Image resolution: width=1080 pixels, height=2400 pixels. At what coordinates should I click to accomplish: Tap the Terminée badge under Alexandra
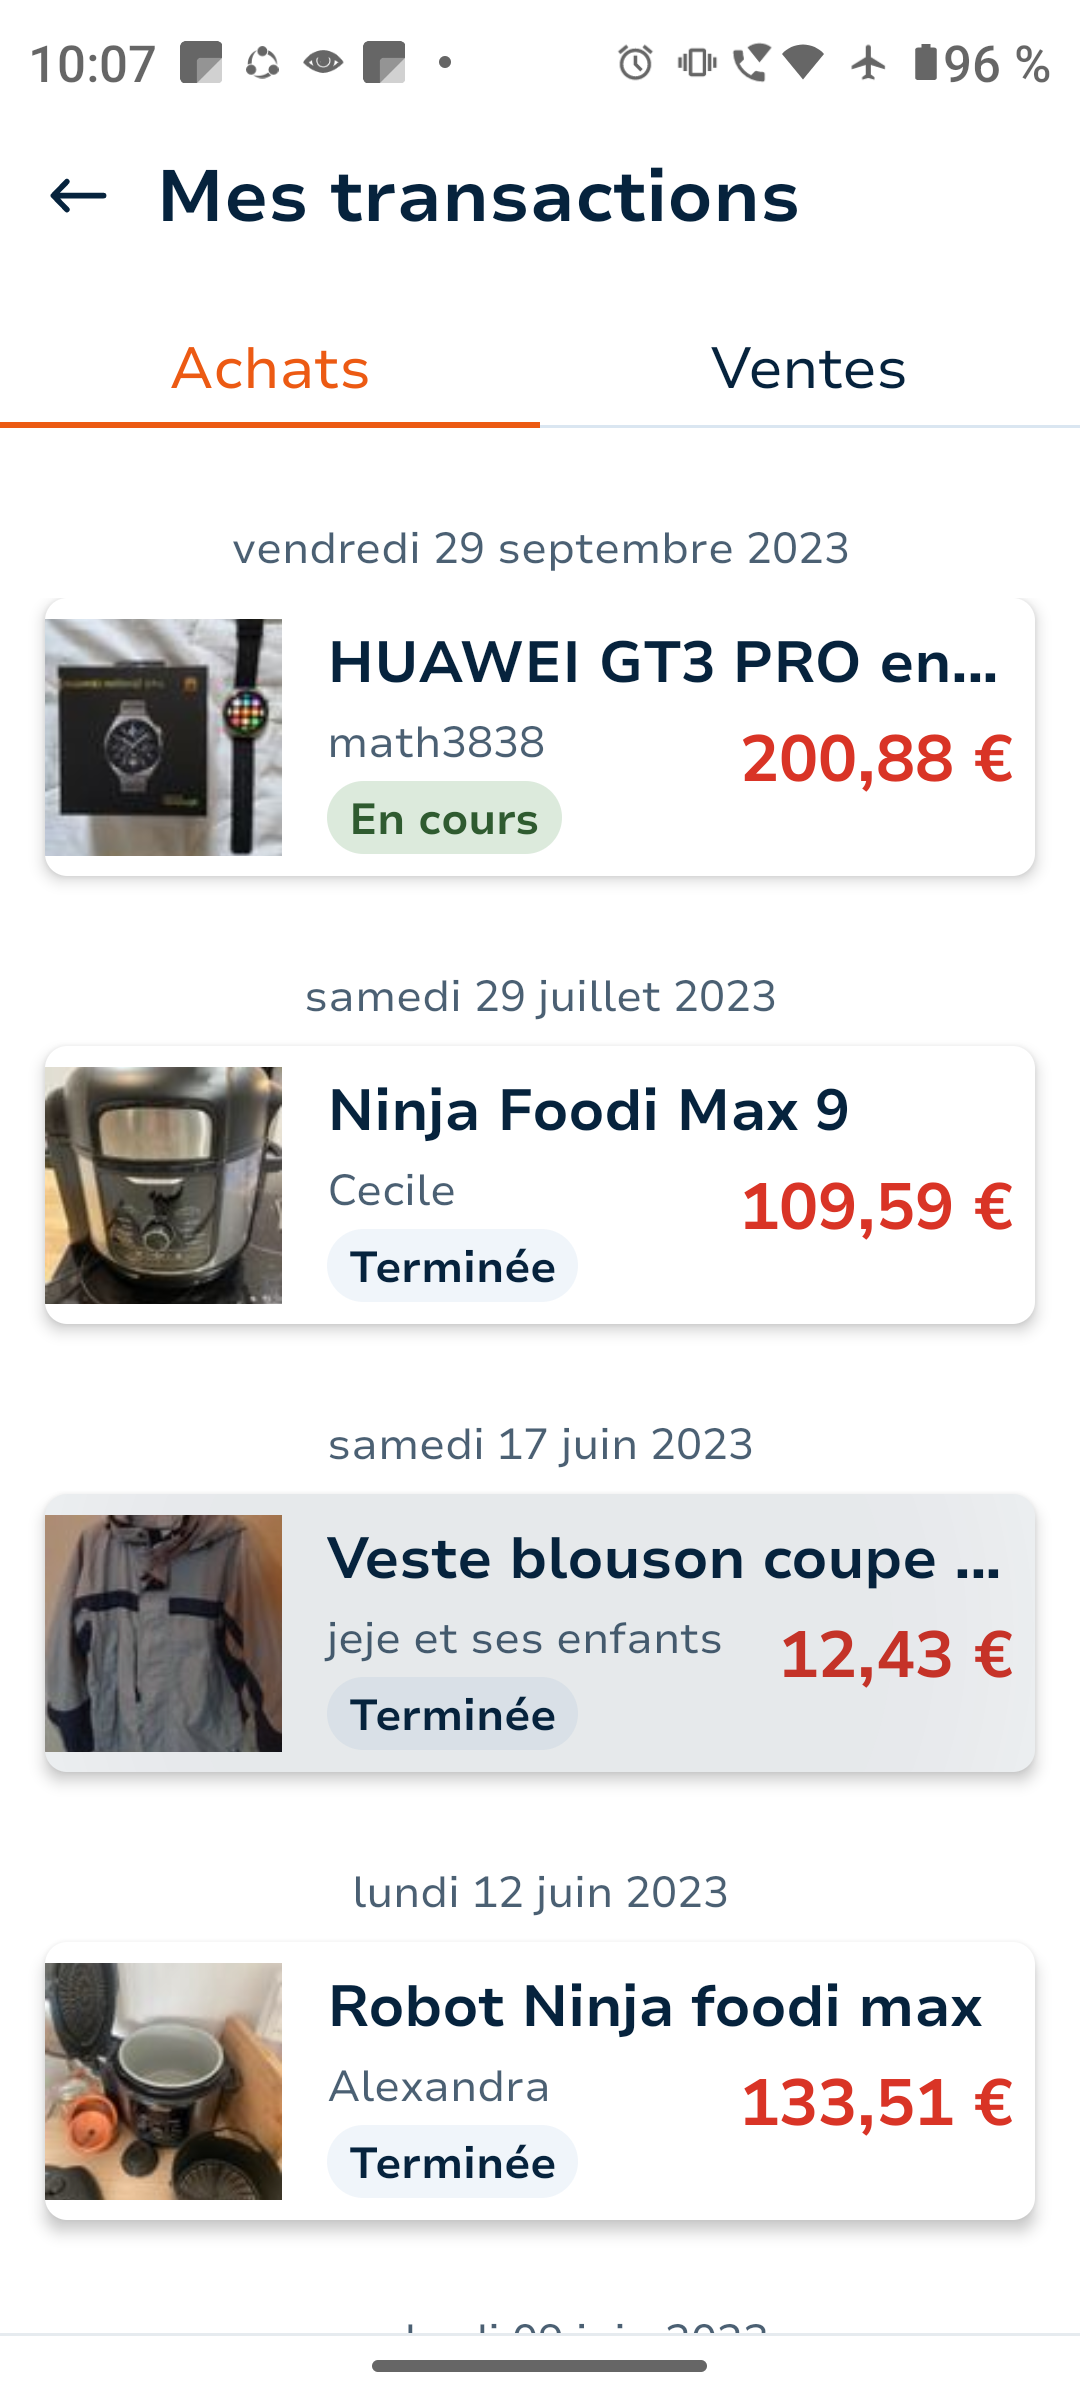[452, 2163]
